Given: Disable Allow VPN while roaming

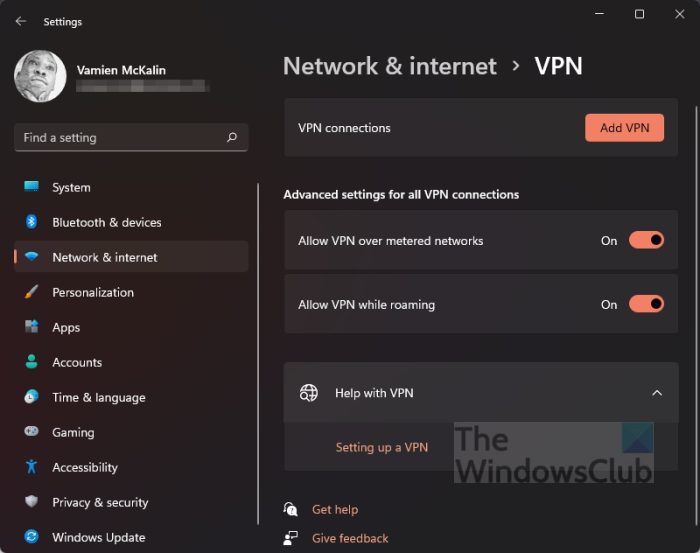Looking at the screenshot, I should pyautogui.click(x=646, y=304).
